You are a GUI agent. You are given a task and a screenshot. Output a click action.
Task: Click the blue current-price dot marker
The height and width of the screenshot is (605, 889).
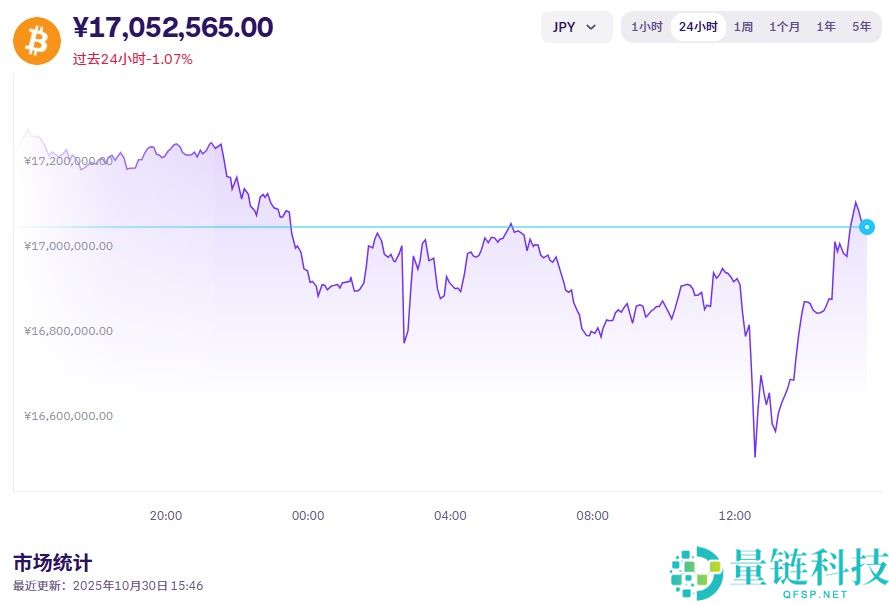coord(867,227)
